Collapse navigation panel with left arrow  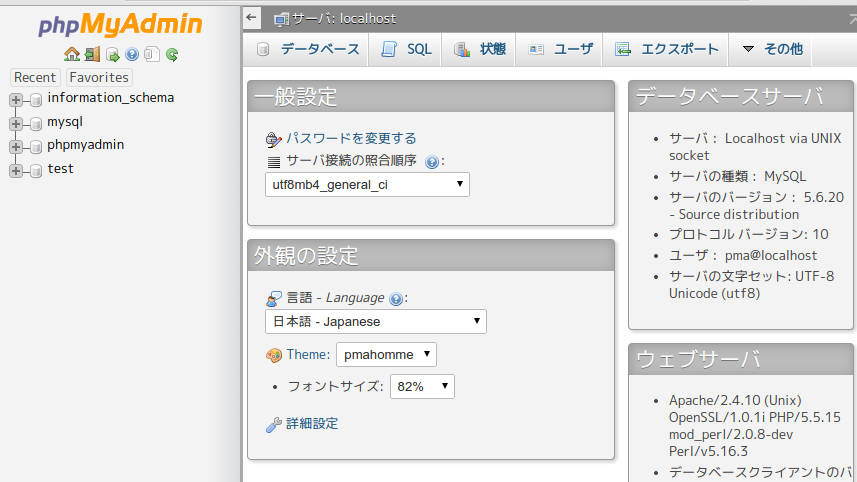click(x=251, y=17)
